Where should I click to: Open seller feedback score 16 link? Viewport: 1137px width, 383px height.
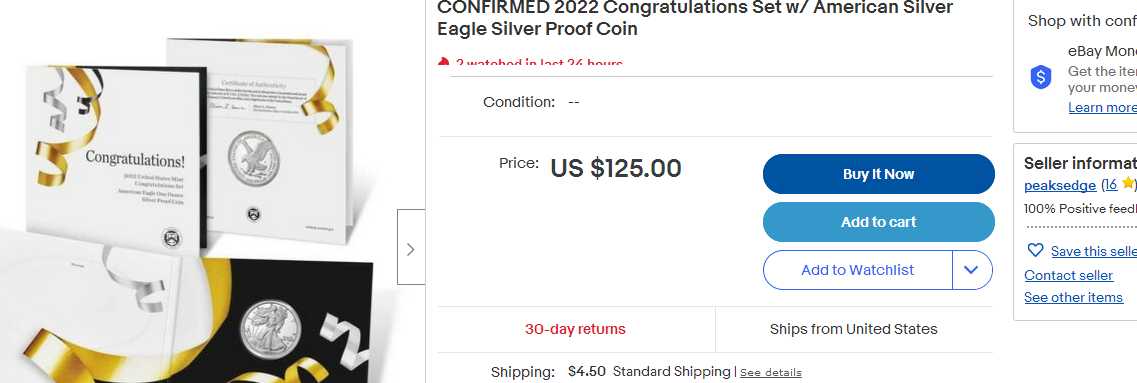pos(1113,185)
